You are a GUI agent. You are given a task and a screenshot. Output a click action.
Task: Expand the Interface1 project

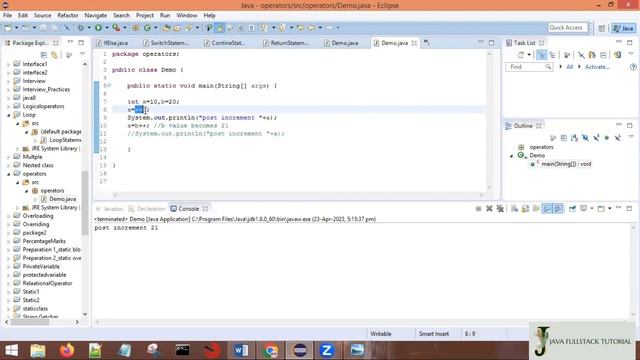pyautogui.click(x=9, y=64)
